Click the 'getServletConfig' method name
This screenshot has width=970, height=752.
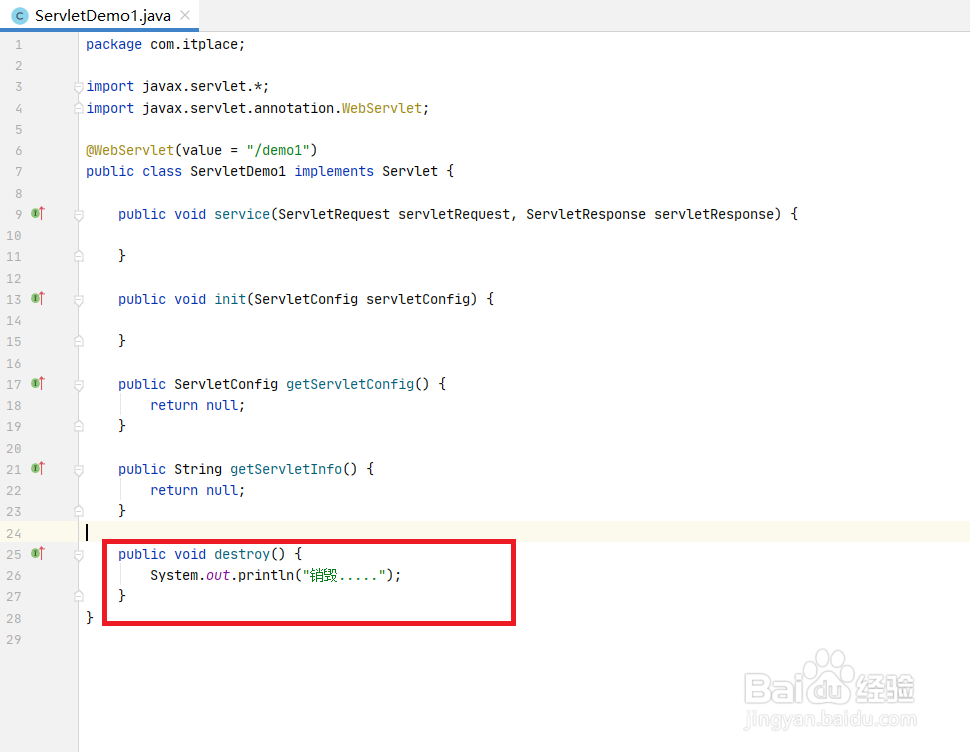[x=350, y=384]
